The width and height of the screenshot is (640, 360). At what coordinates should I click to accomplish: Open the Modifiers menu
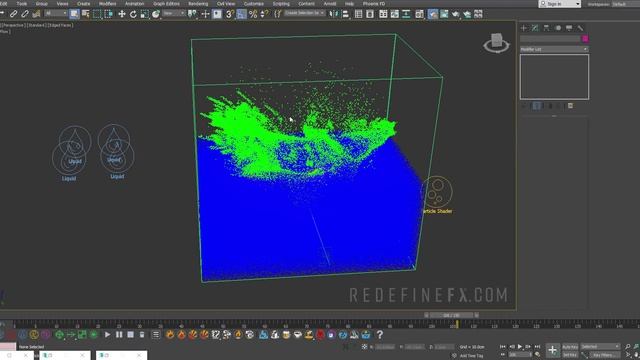pyautogui.click(x=108, y=4)
